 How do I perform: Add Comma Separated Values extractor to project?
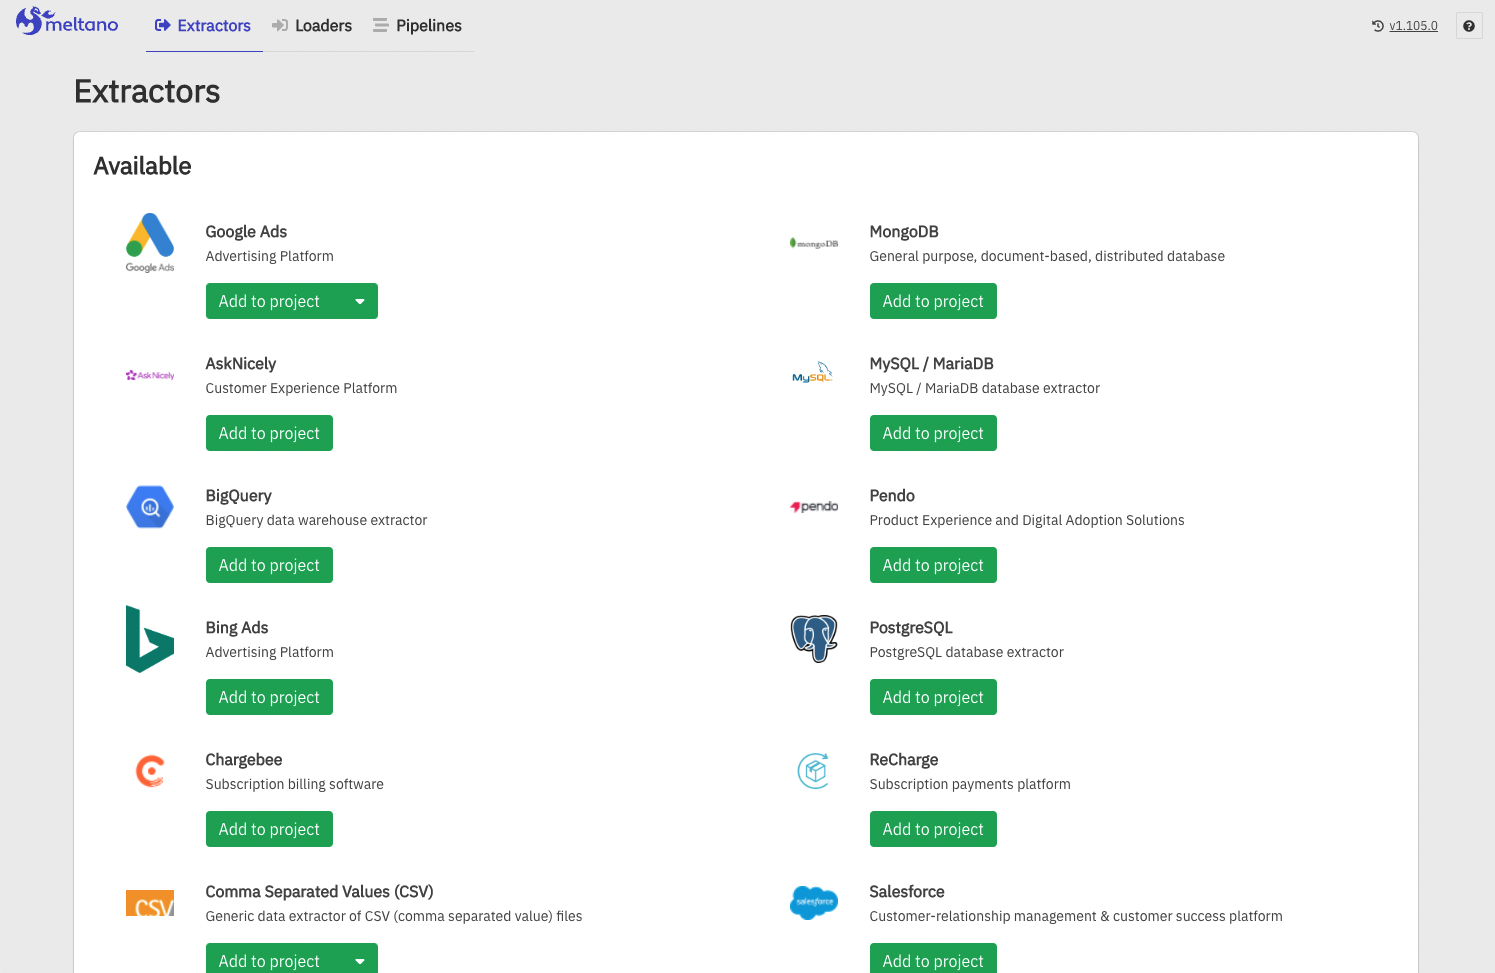tap(269, 960)
